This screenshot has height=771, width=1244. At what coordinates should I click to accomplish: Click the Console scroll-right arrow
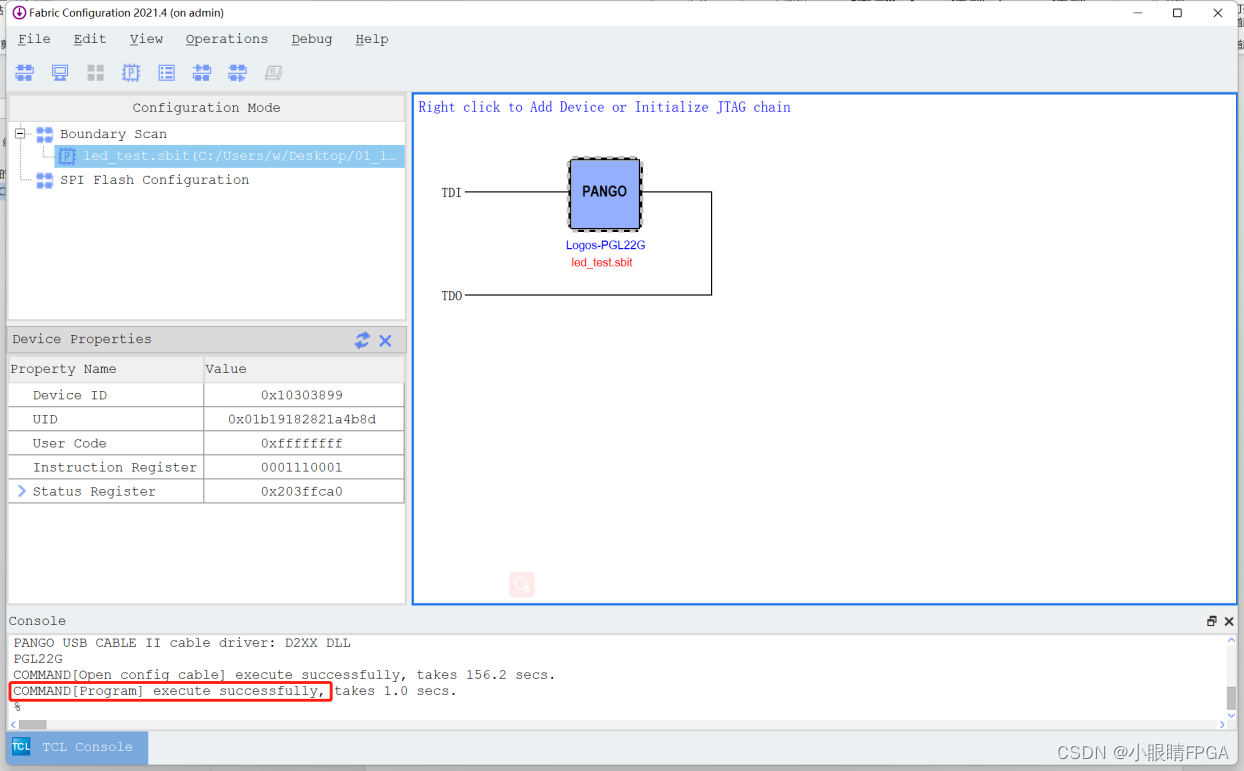(1220, 724)
